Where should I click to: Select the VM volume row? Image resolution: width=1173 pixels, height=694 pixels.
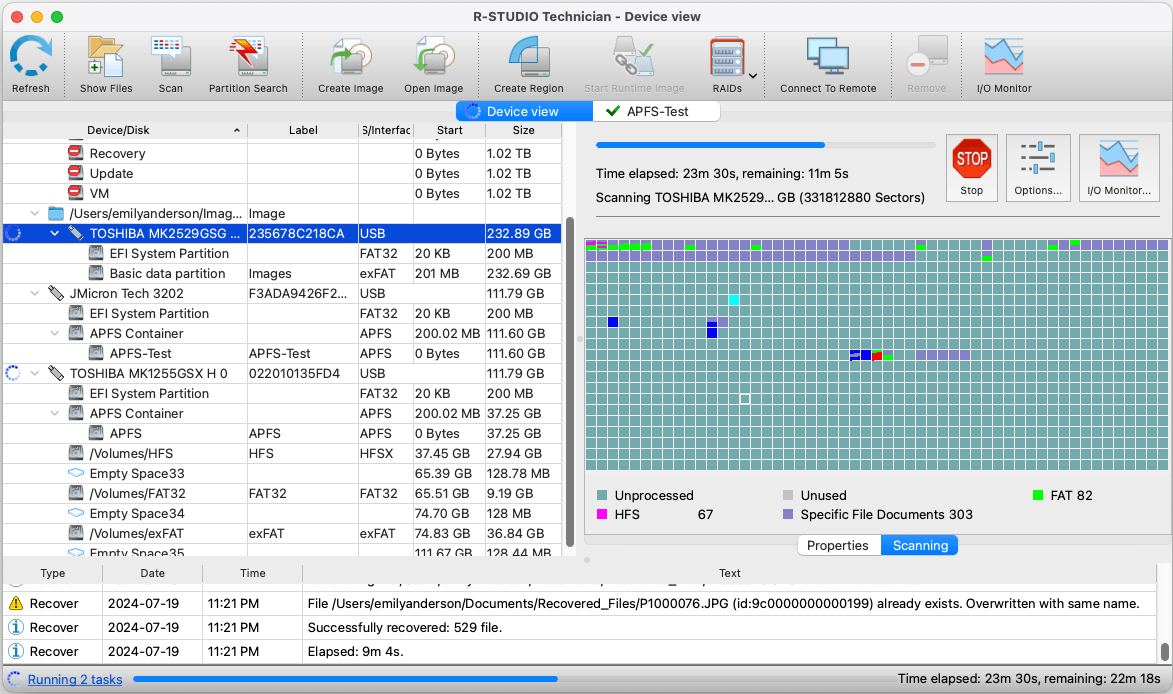pos(282,193)
